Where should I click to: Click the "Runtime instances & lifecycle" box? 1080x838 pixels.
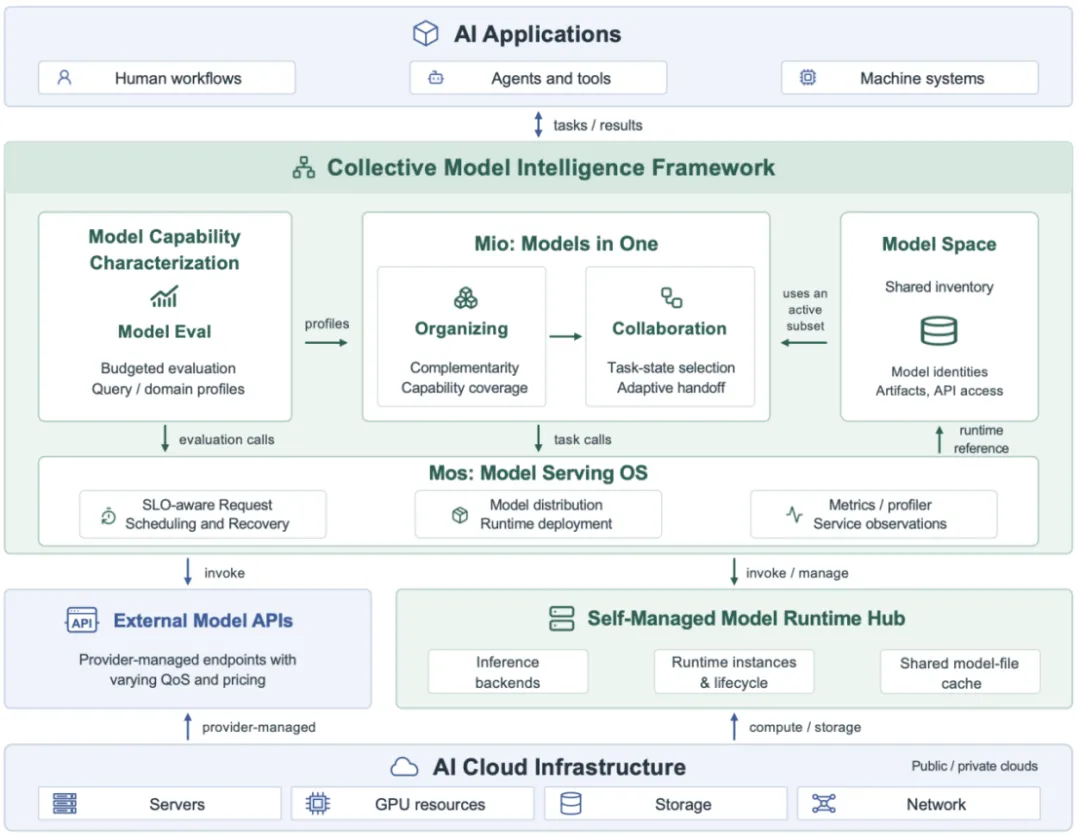click(734, 671)
